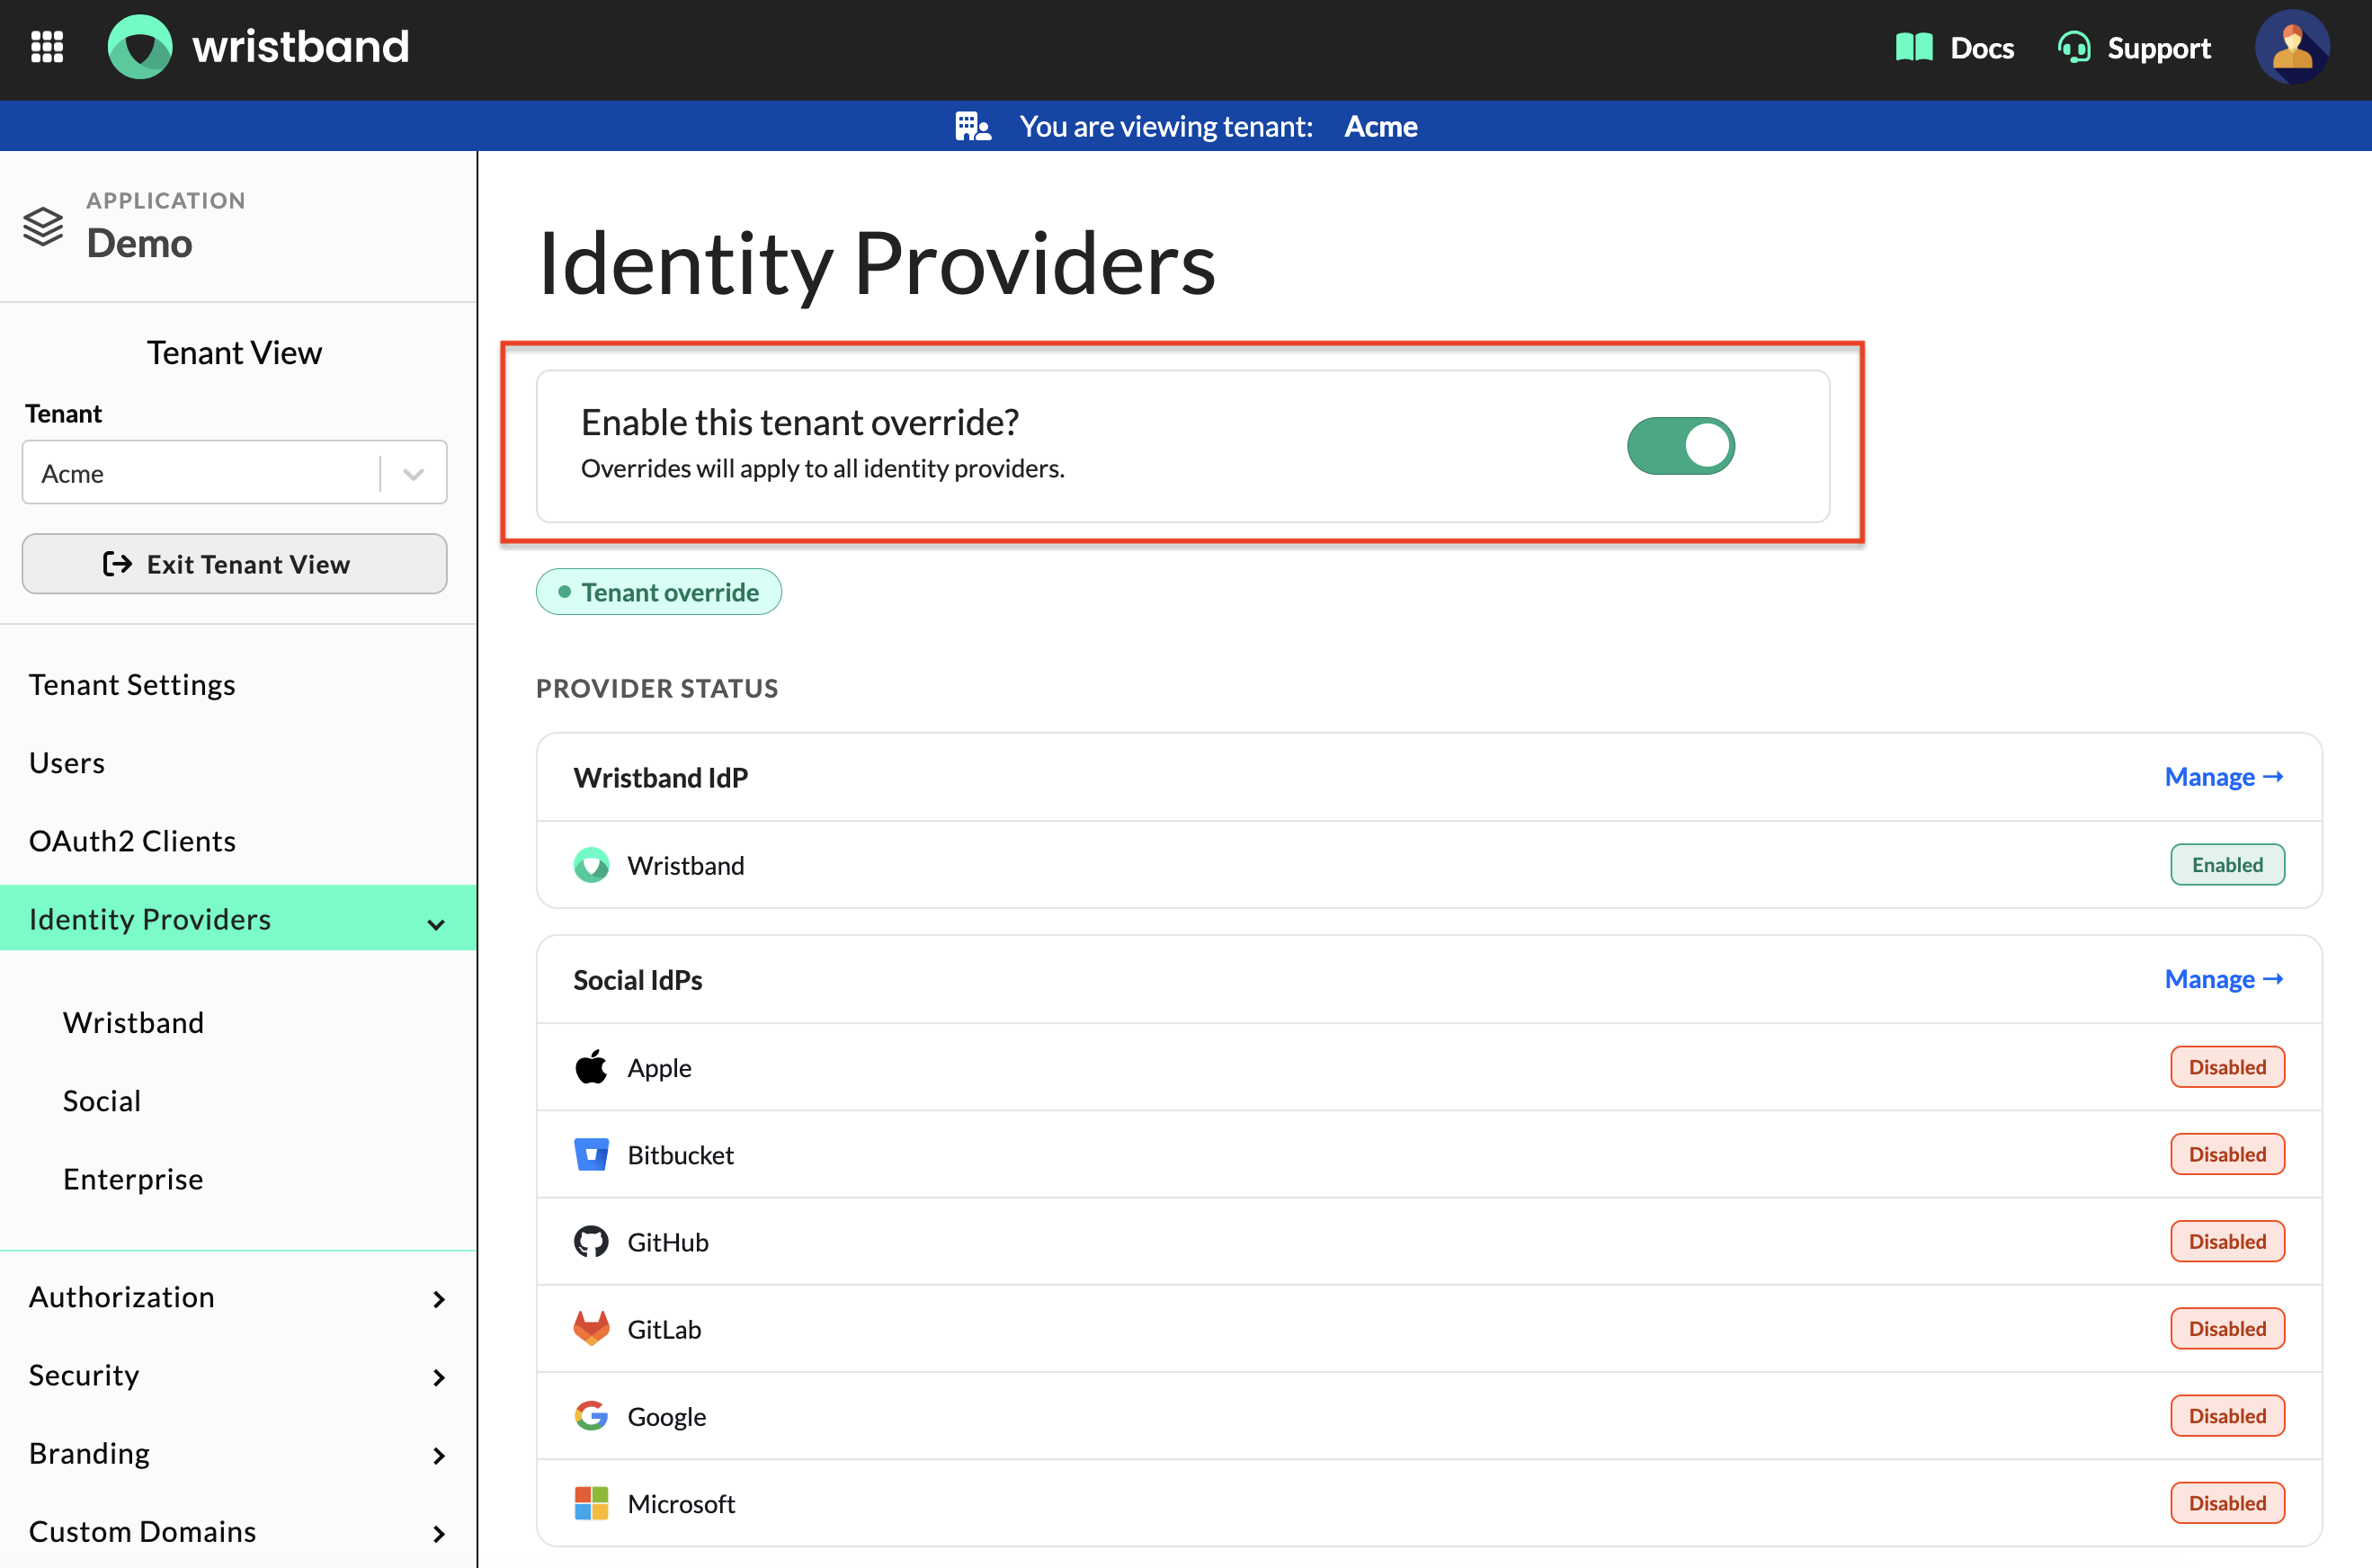This screenshot has width=2372, height=1568.
Task: Click the Tenant override status badge
Action: (658, 591)
